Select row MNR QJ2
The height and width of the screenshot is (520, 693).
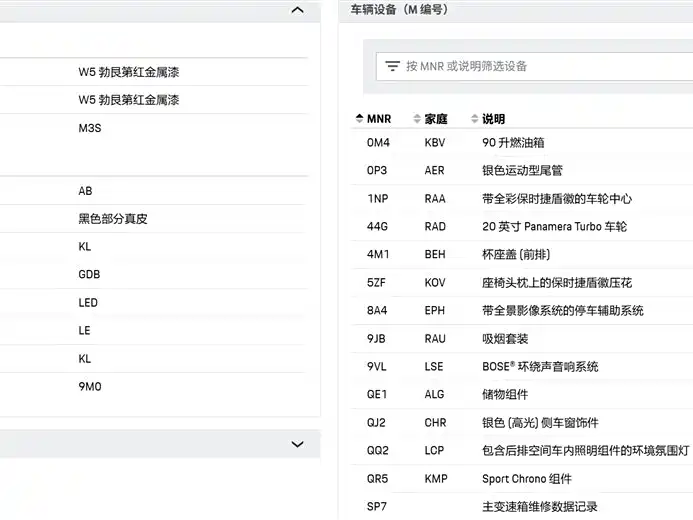click(522, 423)
